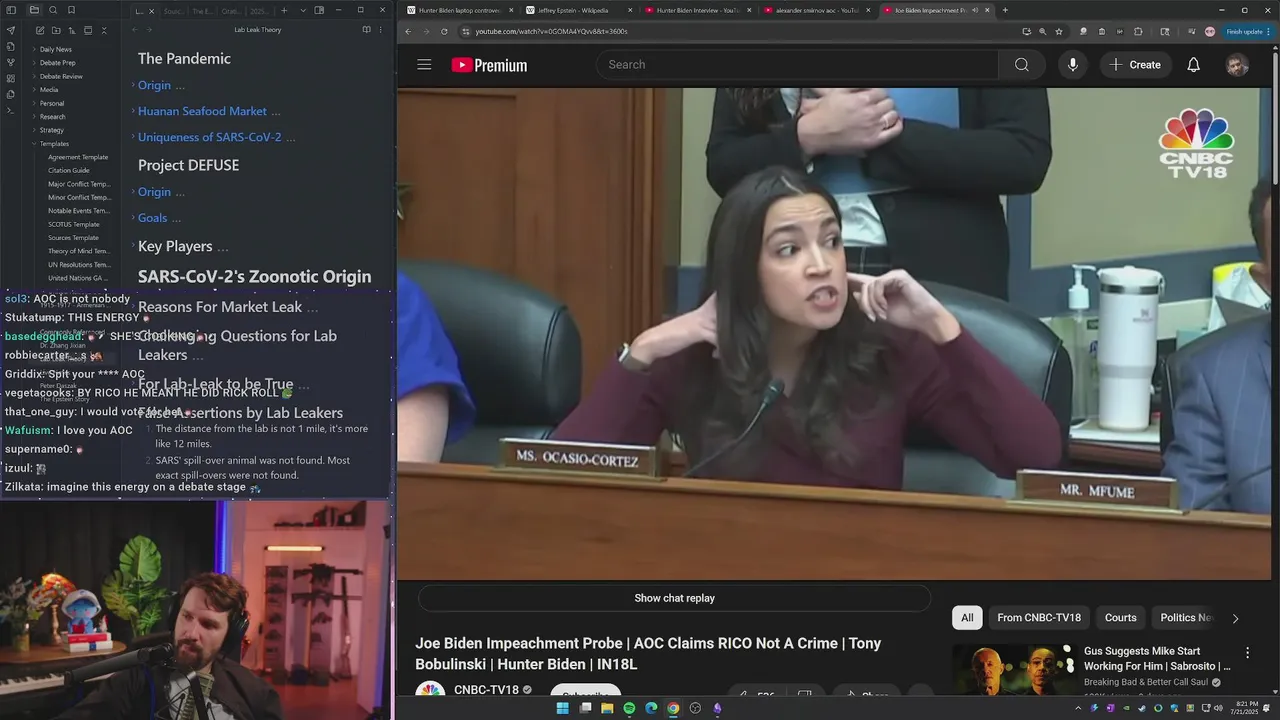The image size is (1280, 720).
Task: Open the YouTube account avatar menu
Action: pyautogui.click(x=1237, y=65)
